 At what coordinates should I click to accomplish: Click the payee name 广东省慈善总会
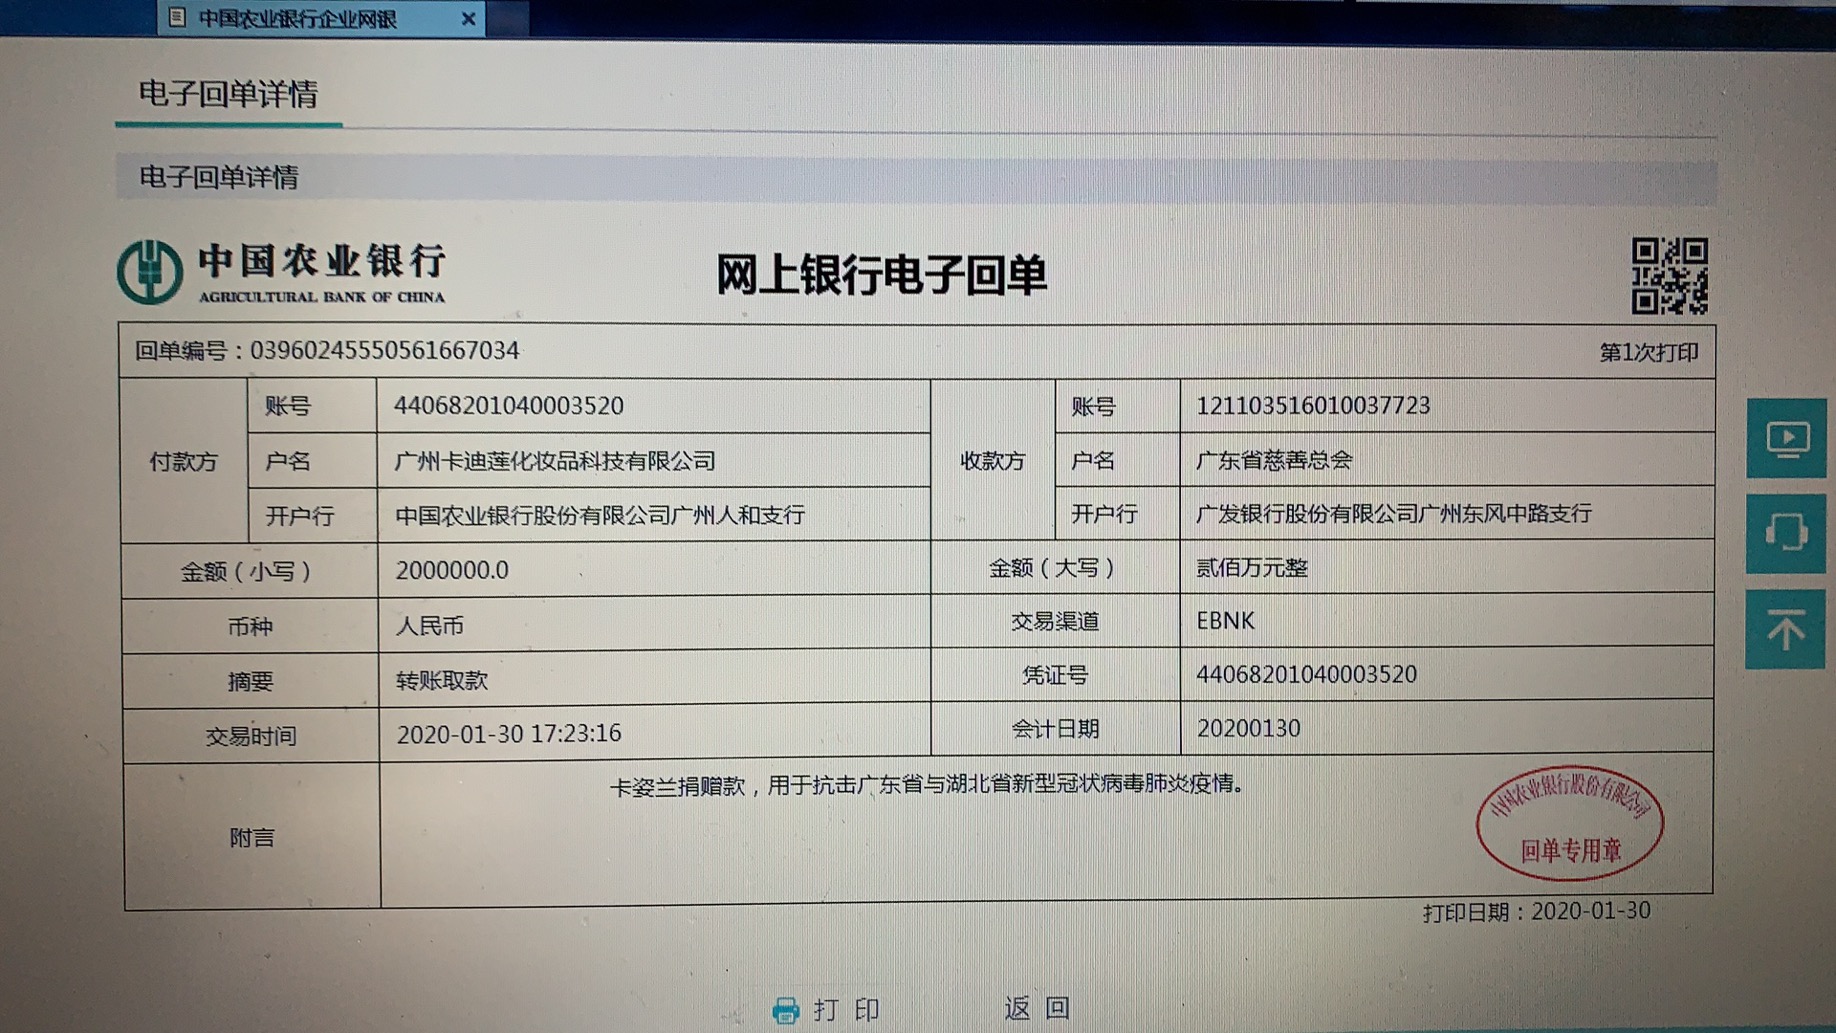click(x=1273, y=460)
